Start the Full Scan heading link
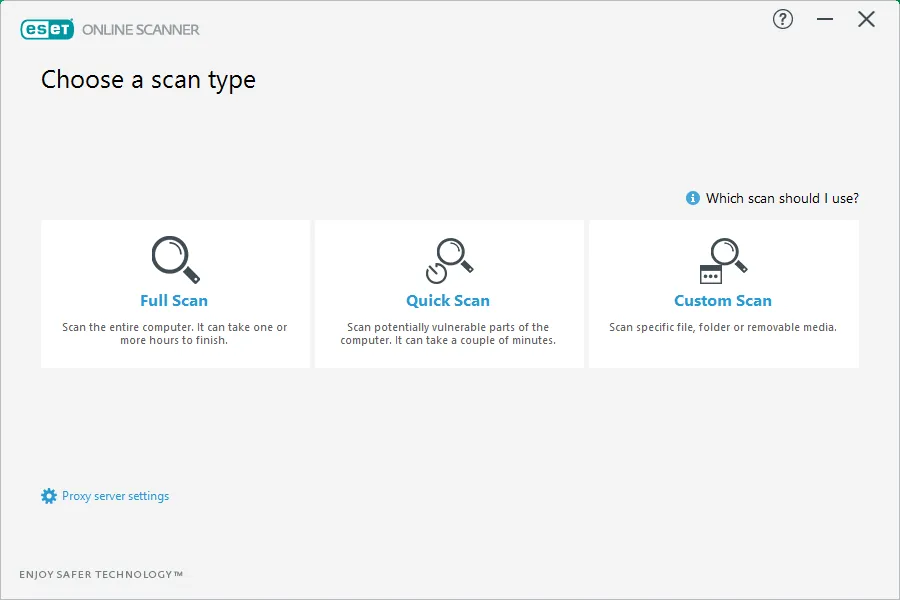 click(174, 301)
